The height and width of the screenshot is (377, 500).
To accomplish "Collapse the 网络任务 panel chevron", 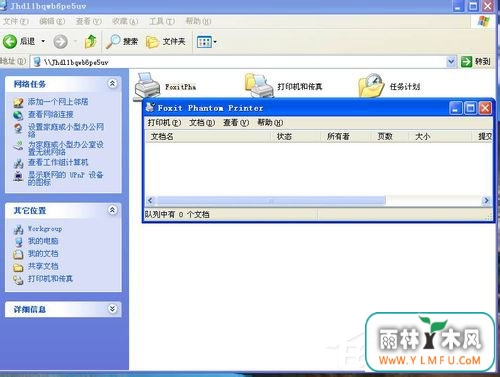I will click(112, 83).
